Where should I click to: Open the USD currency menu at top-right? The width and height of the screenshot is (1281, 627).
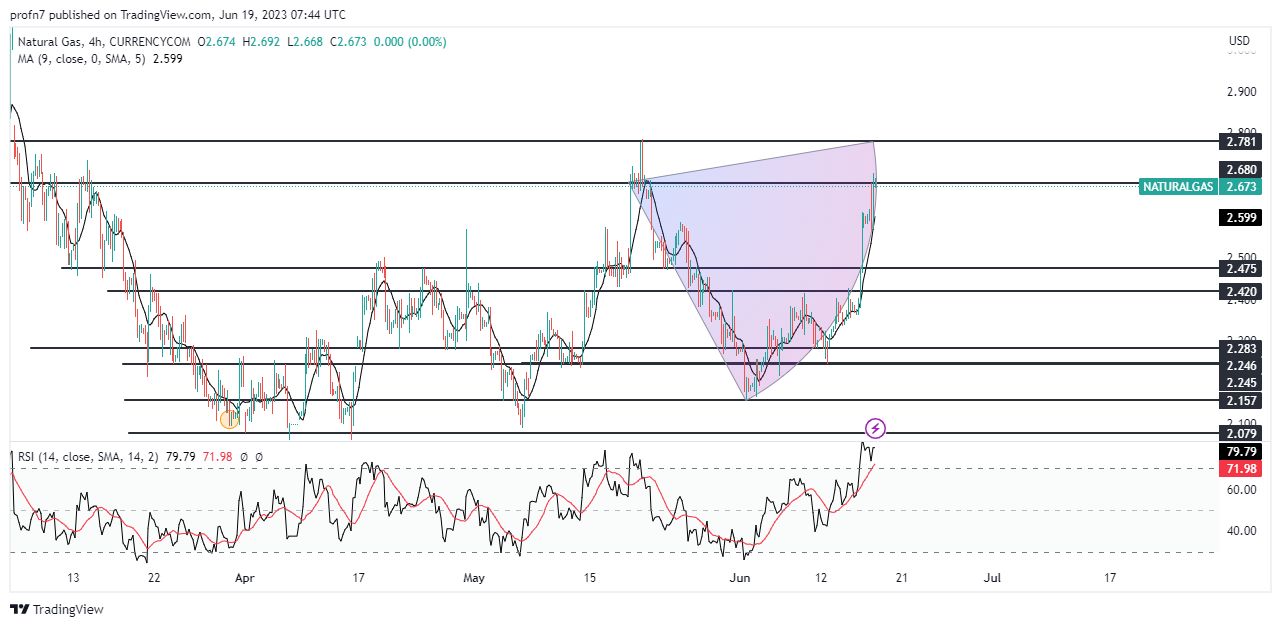(x=1237, y=41)
